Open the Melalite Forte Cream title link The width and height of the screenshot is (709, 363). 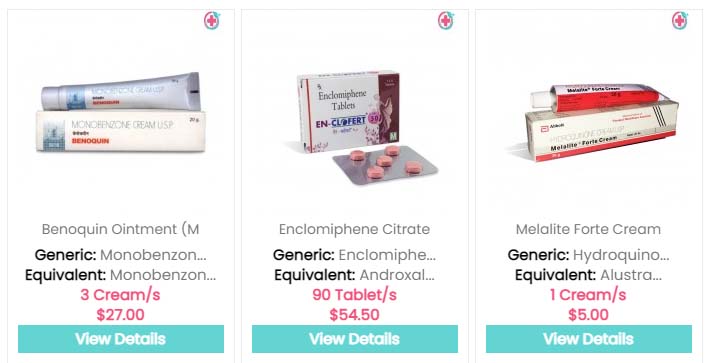588,229
